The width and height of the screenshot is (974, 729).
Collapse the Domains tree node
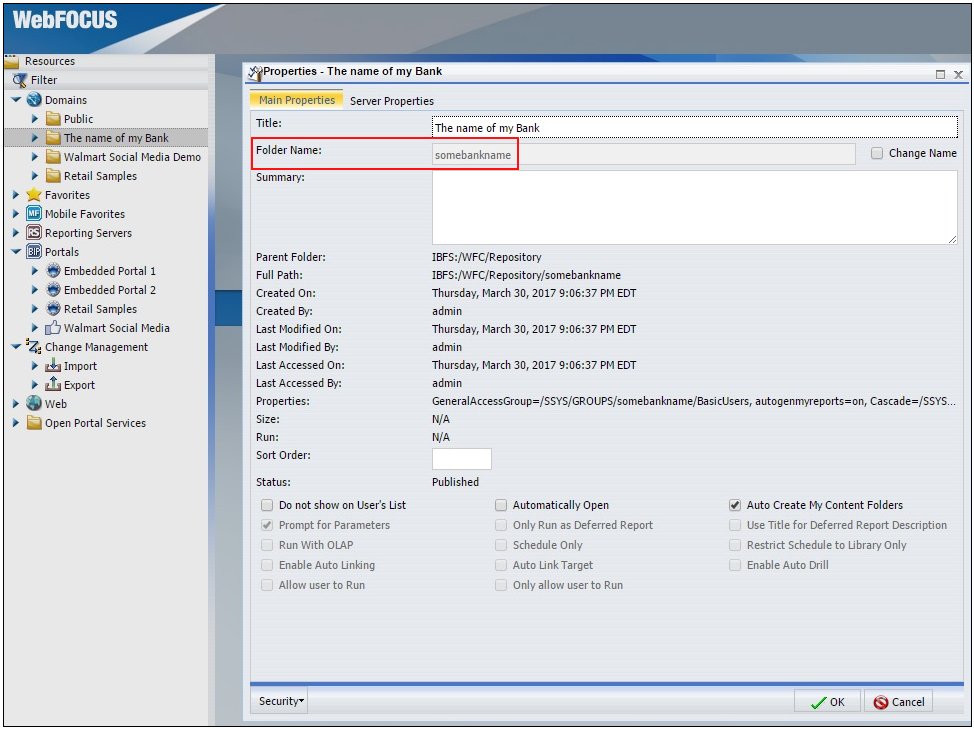16,99
